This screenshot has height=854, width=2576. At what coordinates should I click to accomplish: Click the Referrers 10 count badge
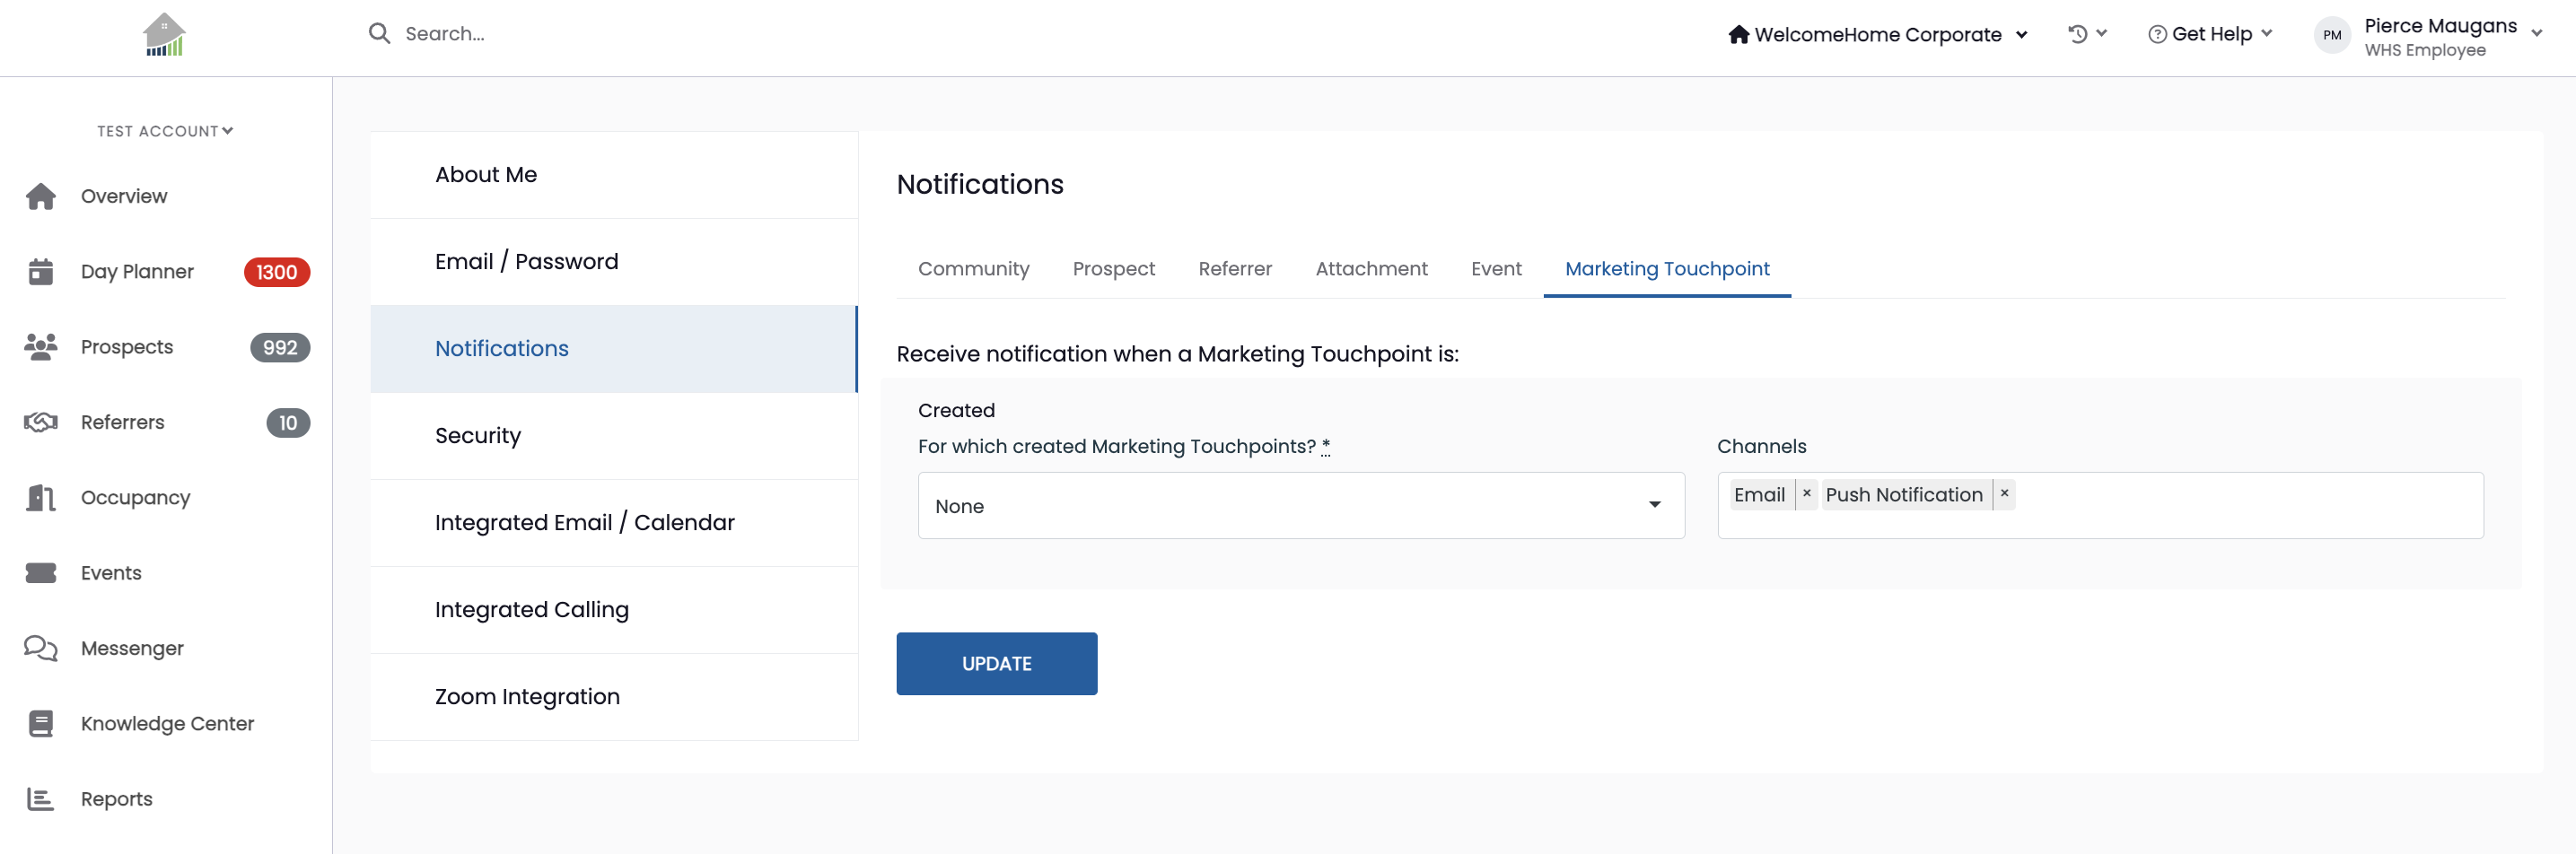point(288,423)
